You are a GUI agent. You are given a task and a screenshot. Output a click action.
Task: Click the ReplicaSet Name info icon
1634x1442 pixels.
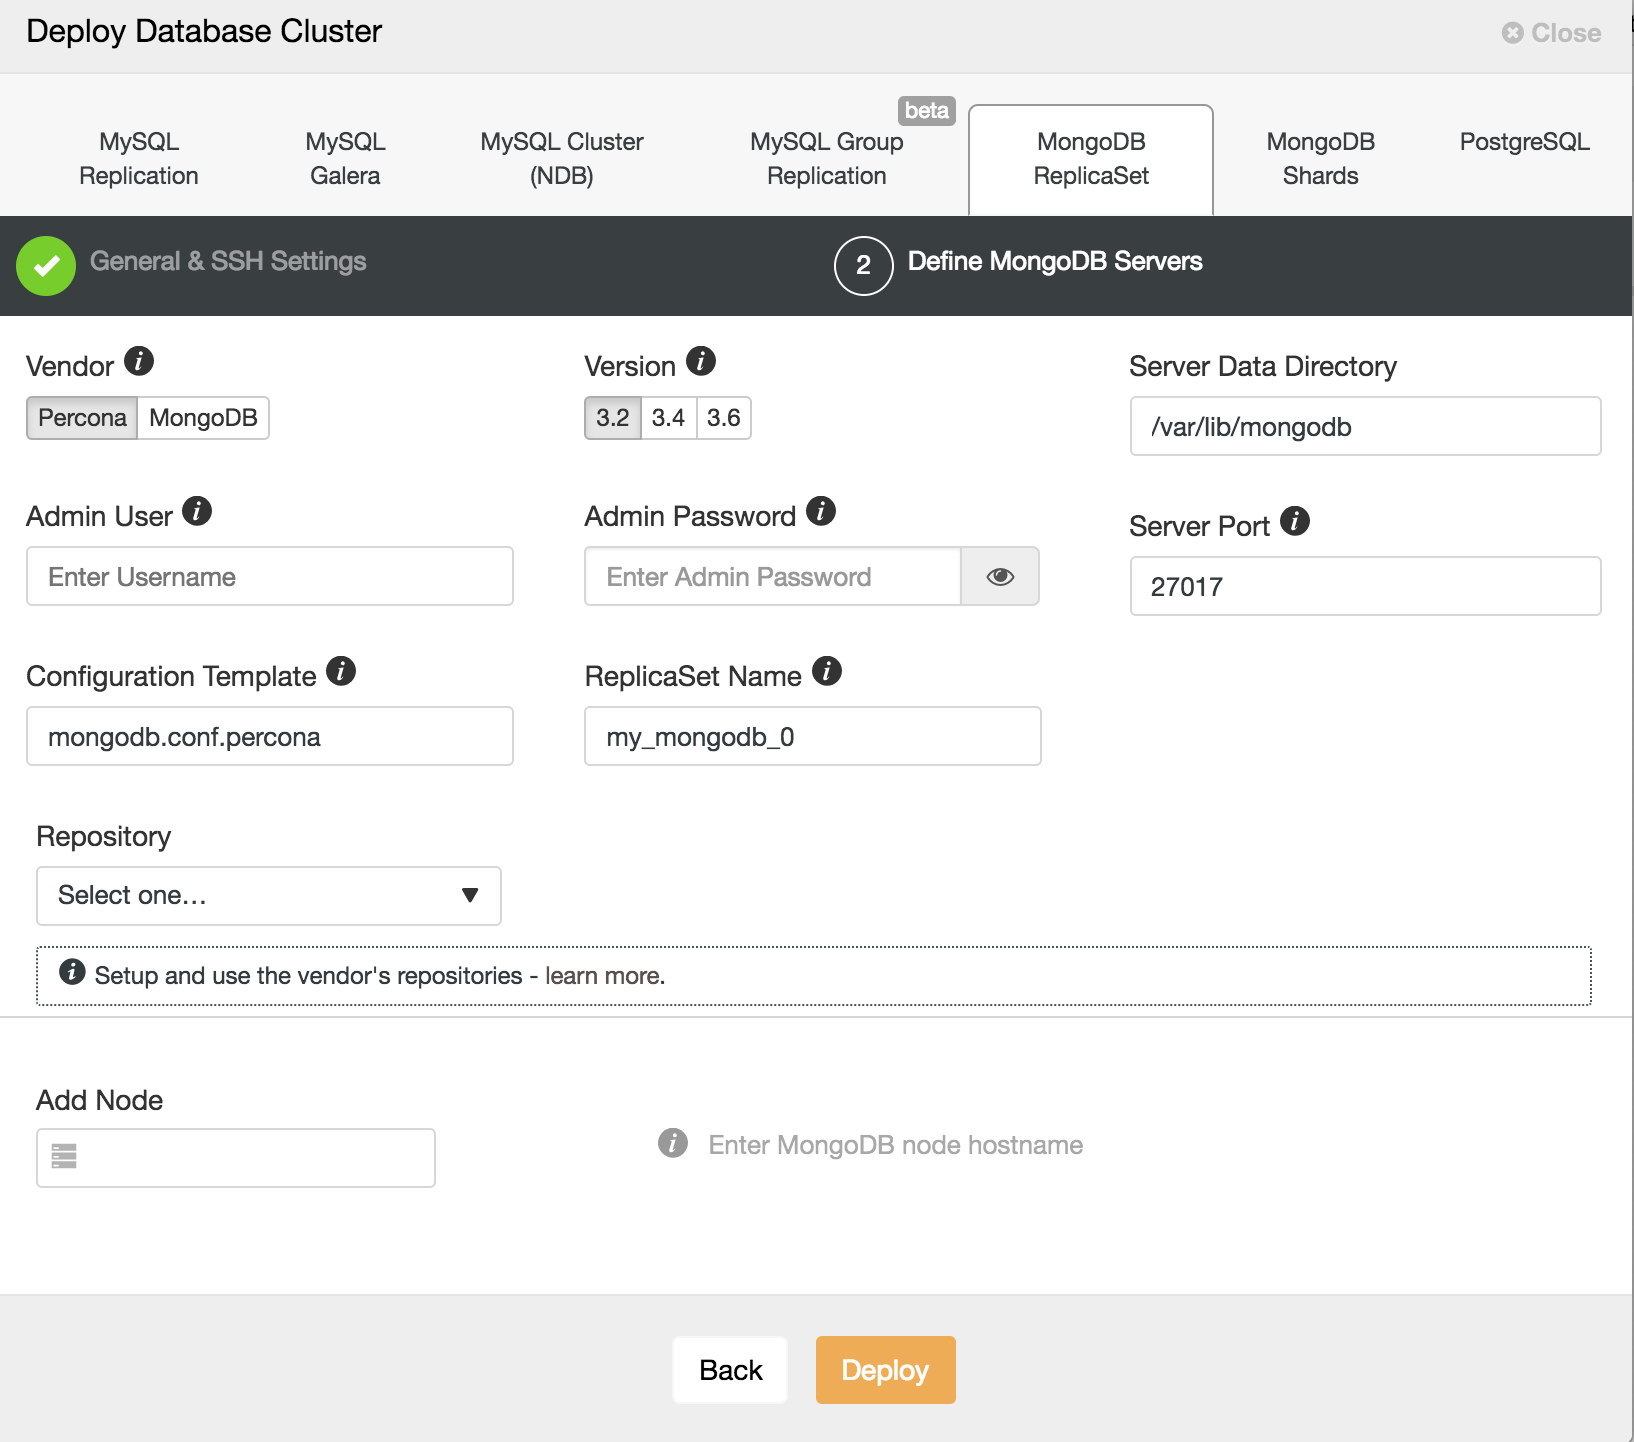[827, 671]
